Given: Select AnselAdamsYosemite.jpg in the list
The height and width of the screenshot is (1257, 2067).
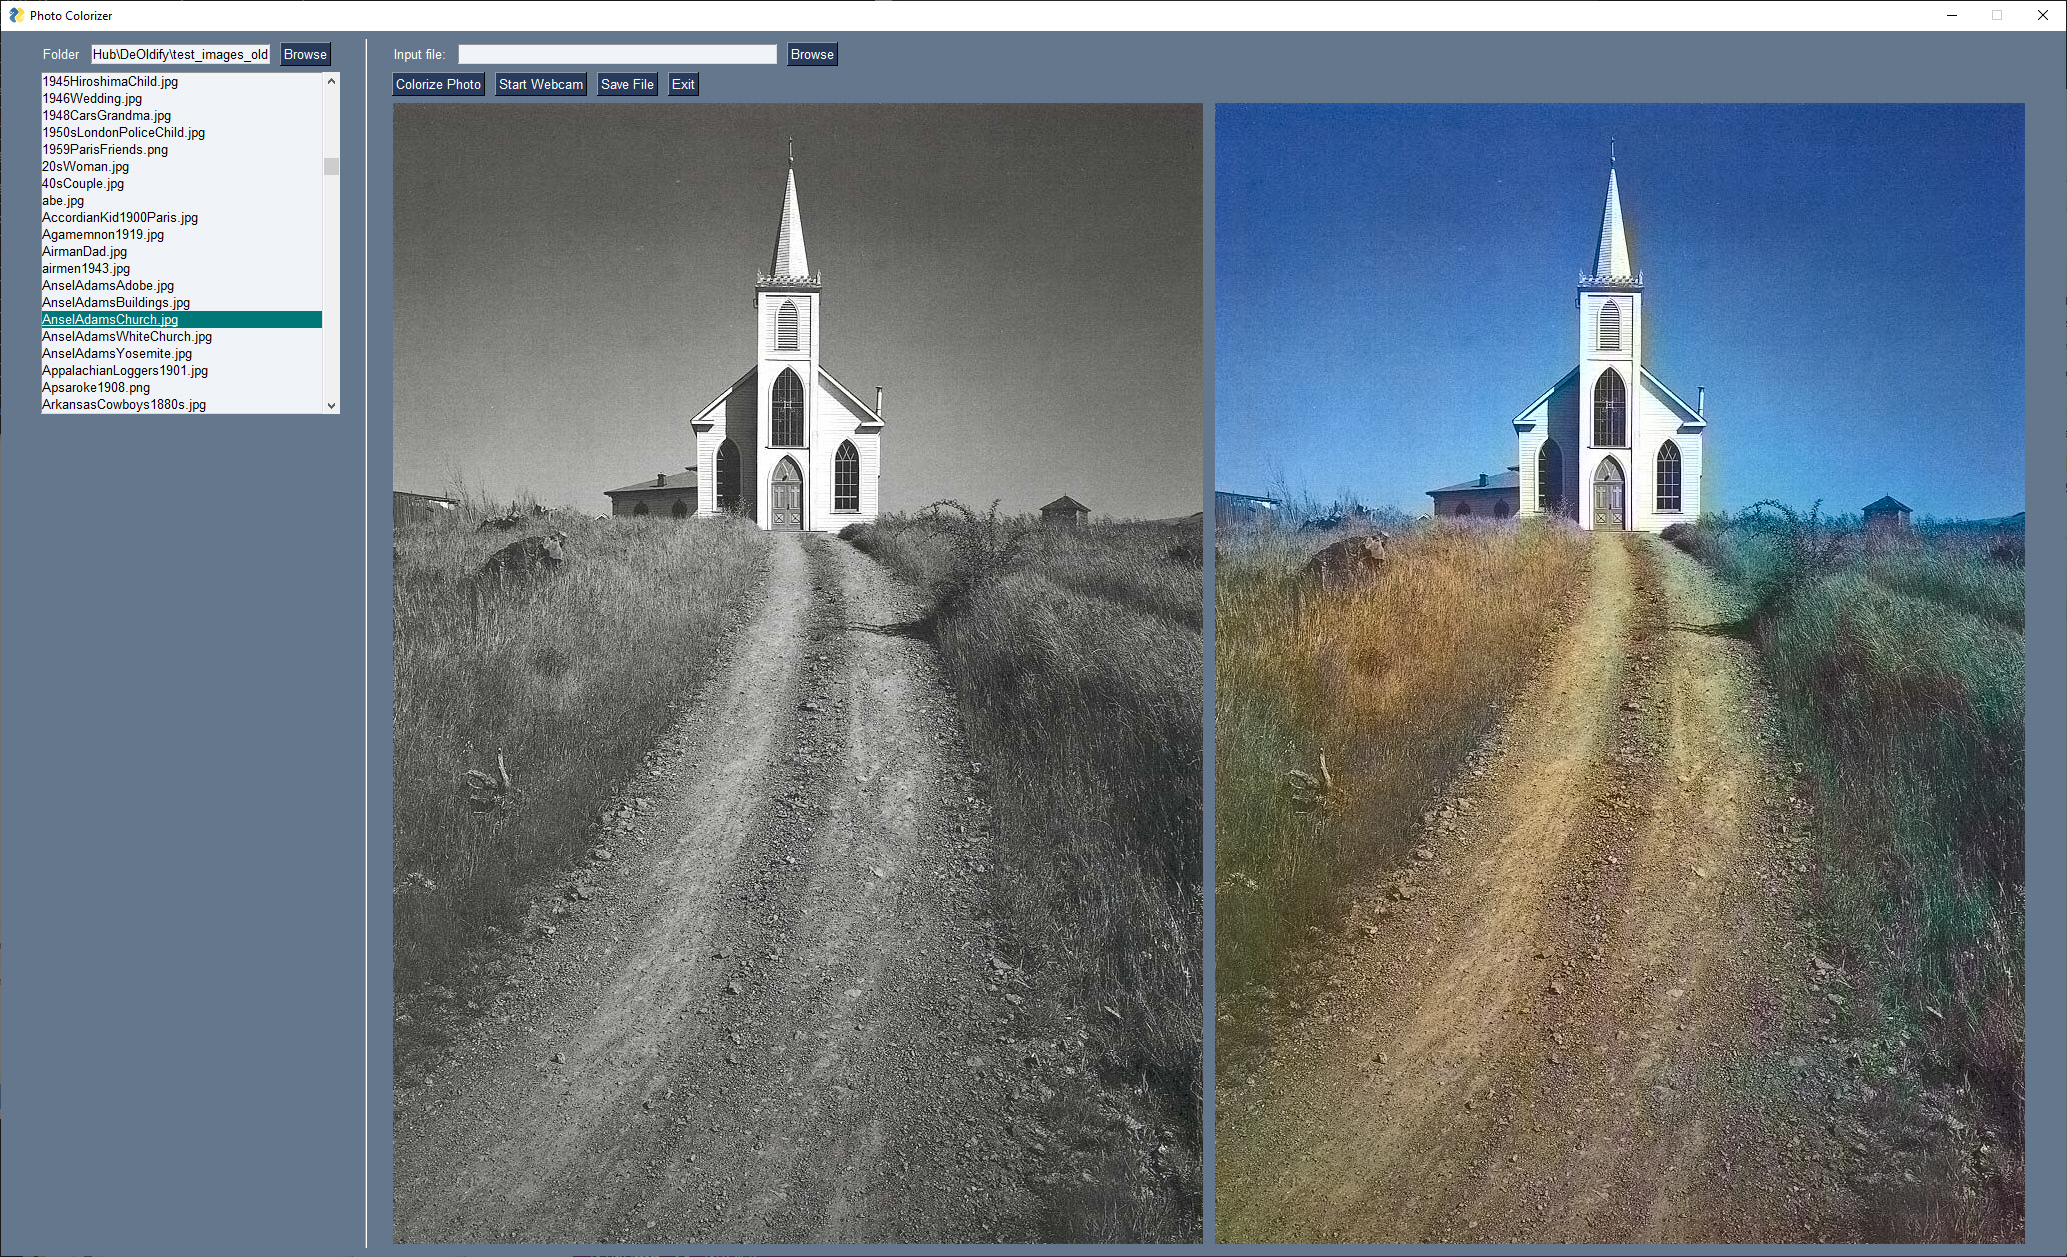Looking at the screenshot, I should [x=181, y=353].
